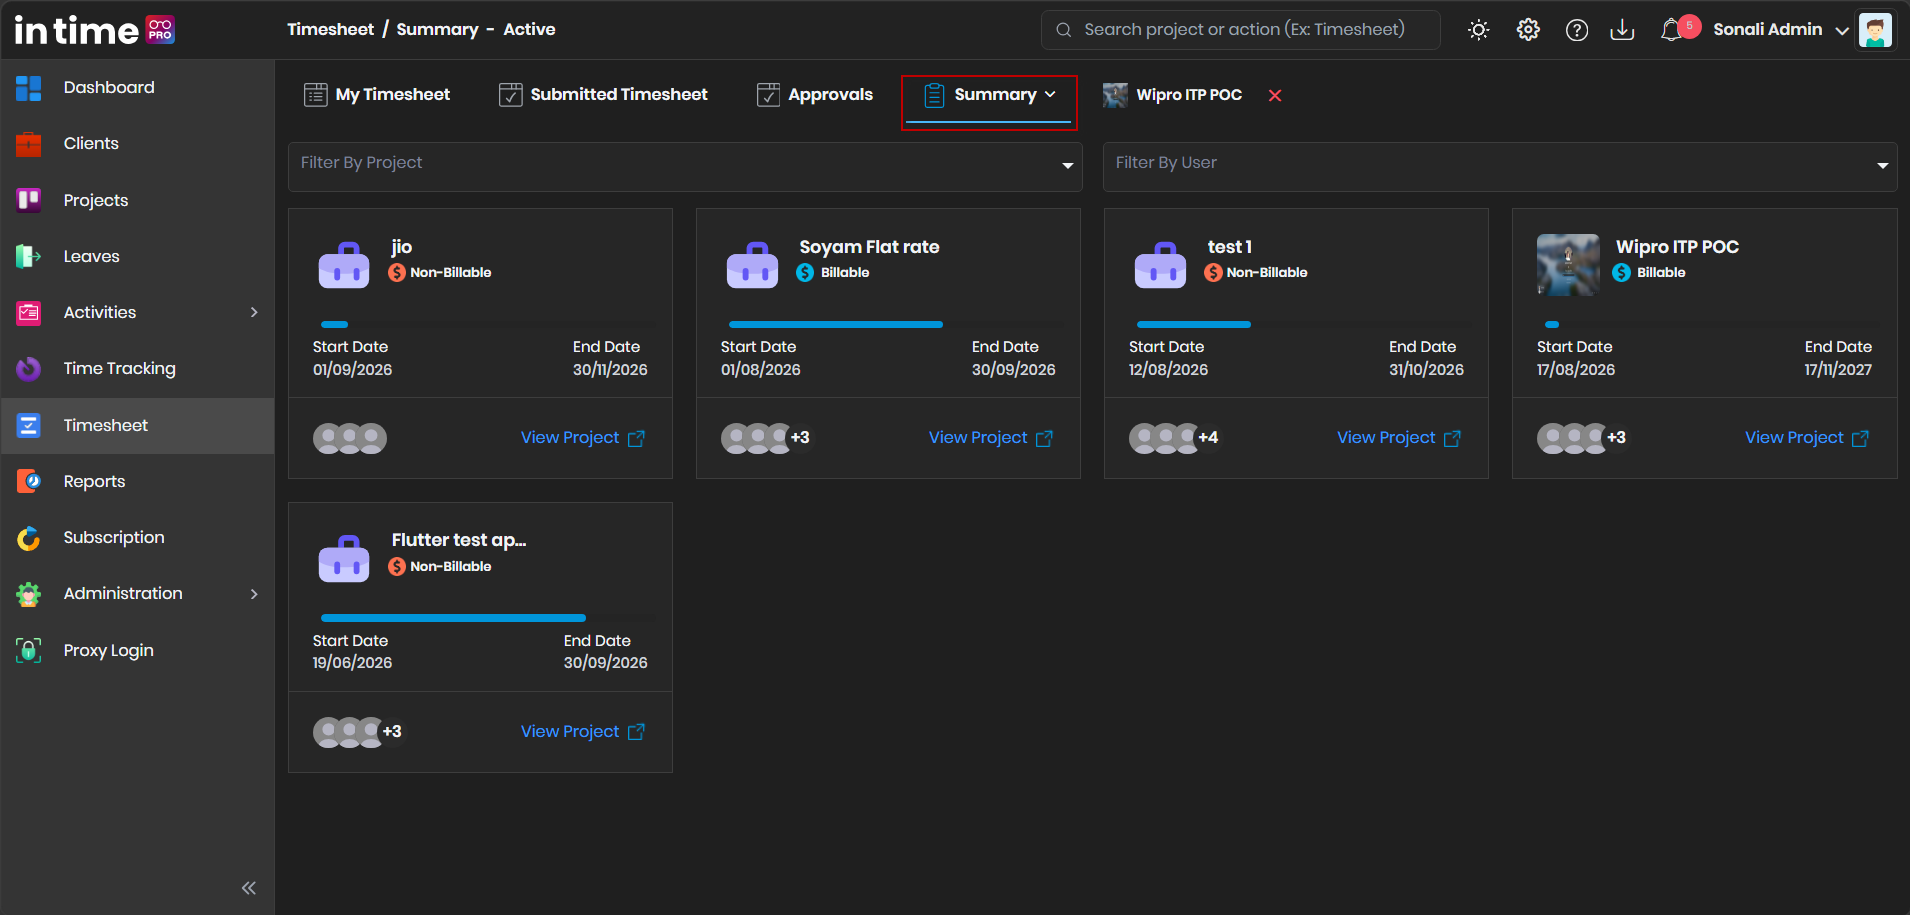
Task: Click the Subscription sidebar icon
Action: pyautogui.click(x=29, y=538)
